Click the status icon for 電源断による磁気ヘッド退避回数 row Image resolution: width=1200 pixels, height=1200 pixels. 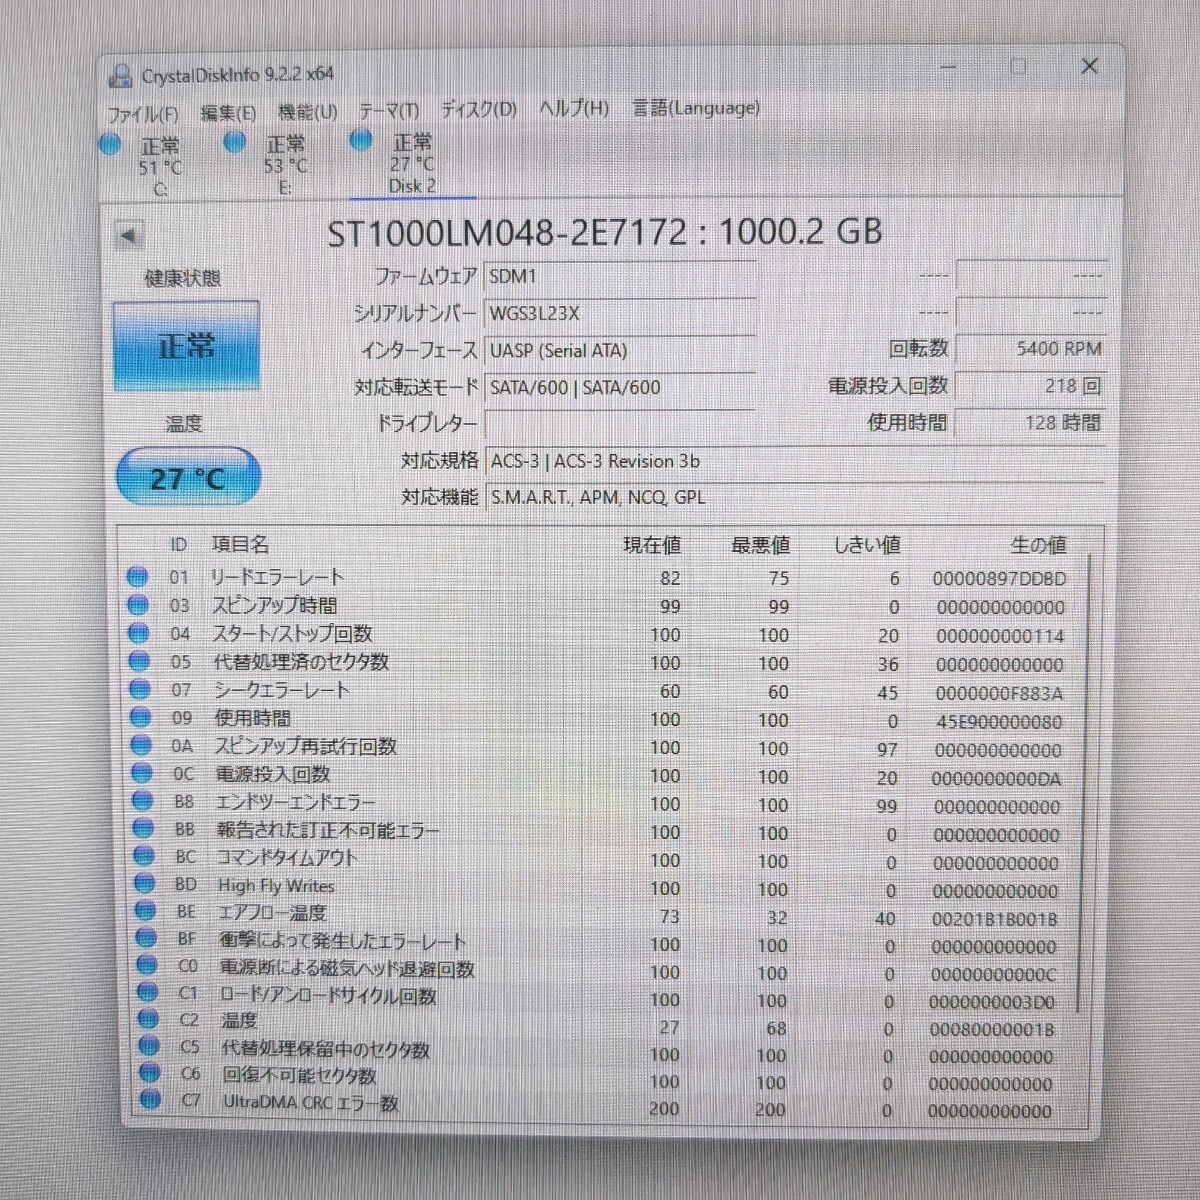[147, 965]
